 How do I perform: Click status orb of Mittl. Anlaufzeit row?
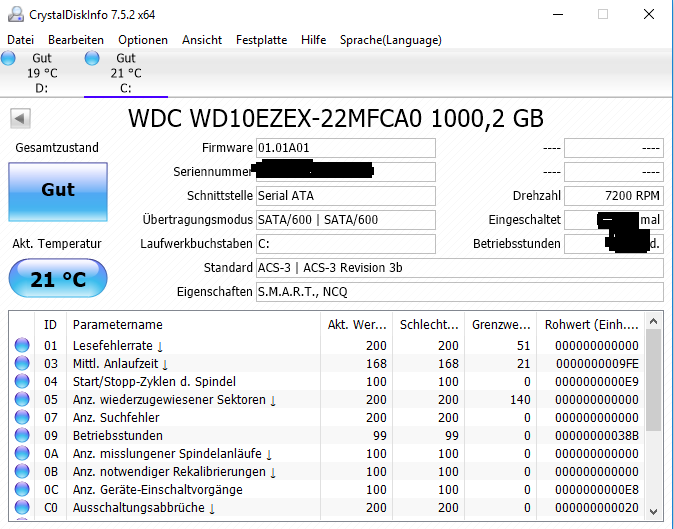[22, 363]
